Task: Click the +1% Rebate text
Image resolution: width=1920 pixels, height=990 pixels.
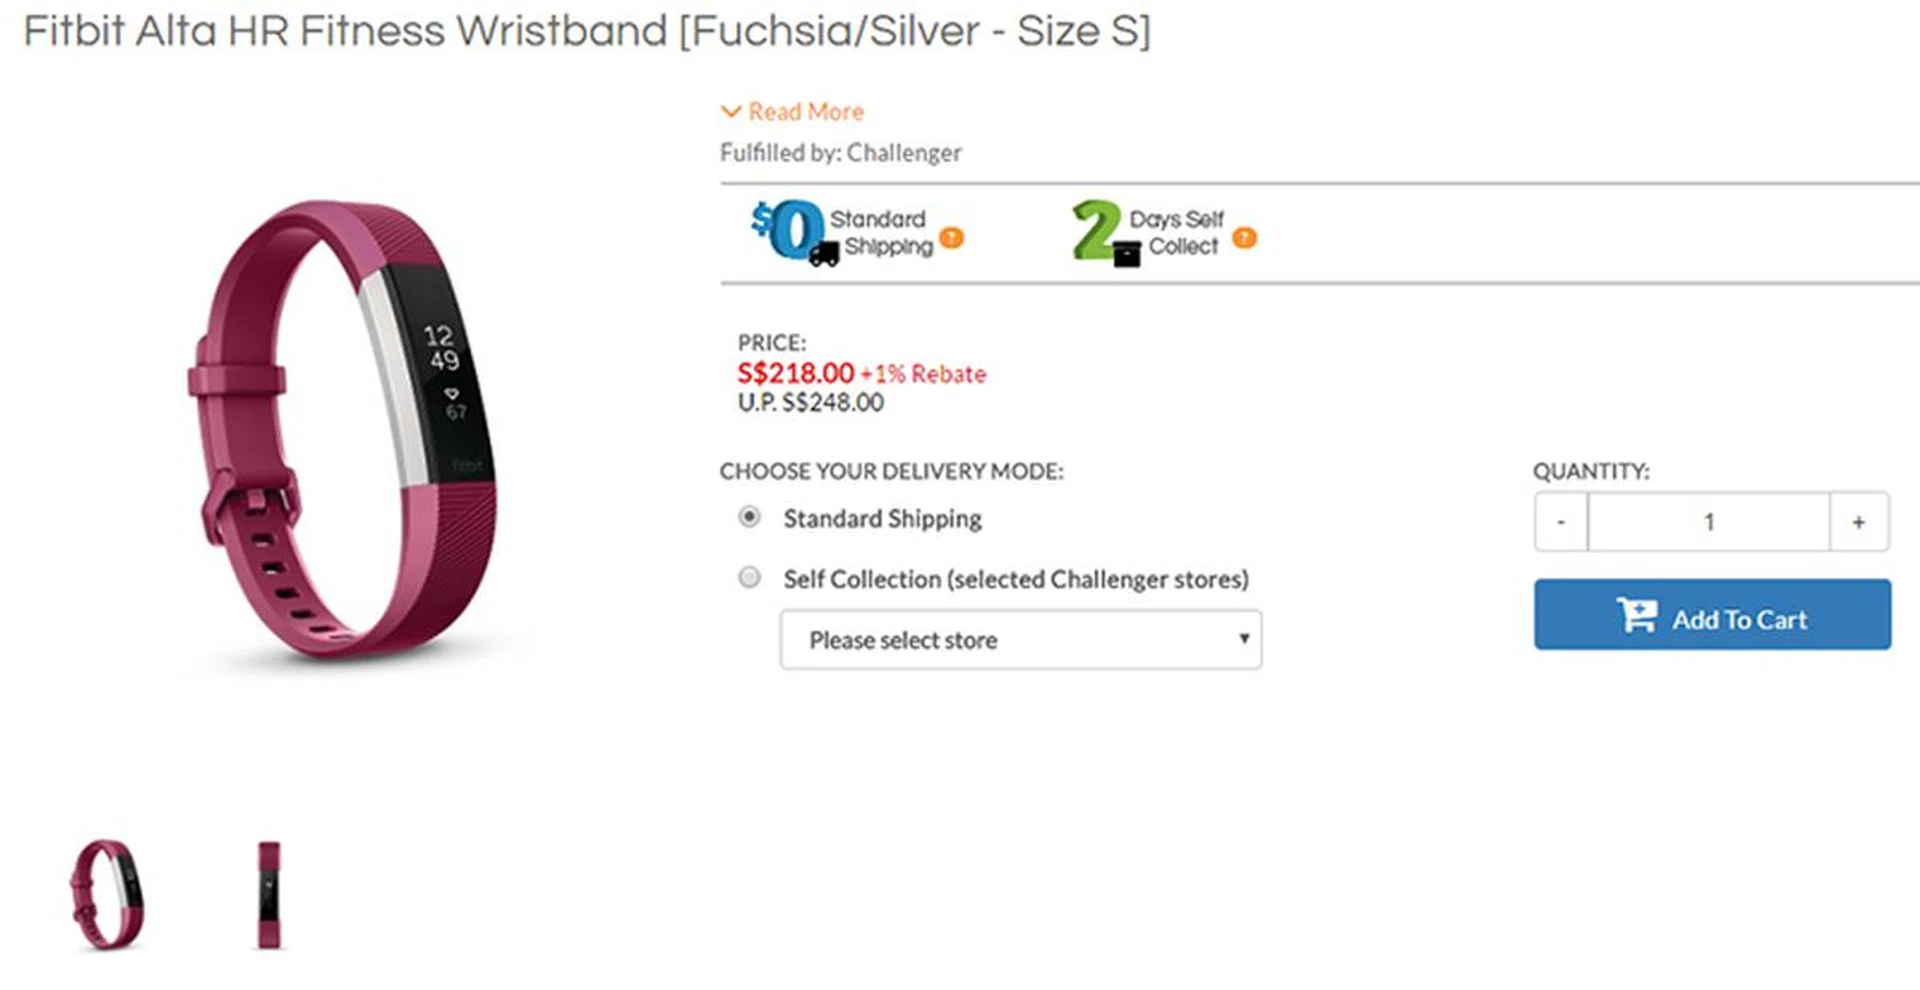Action: [x=924, y=374]
